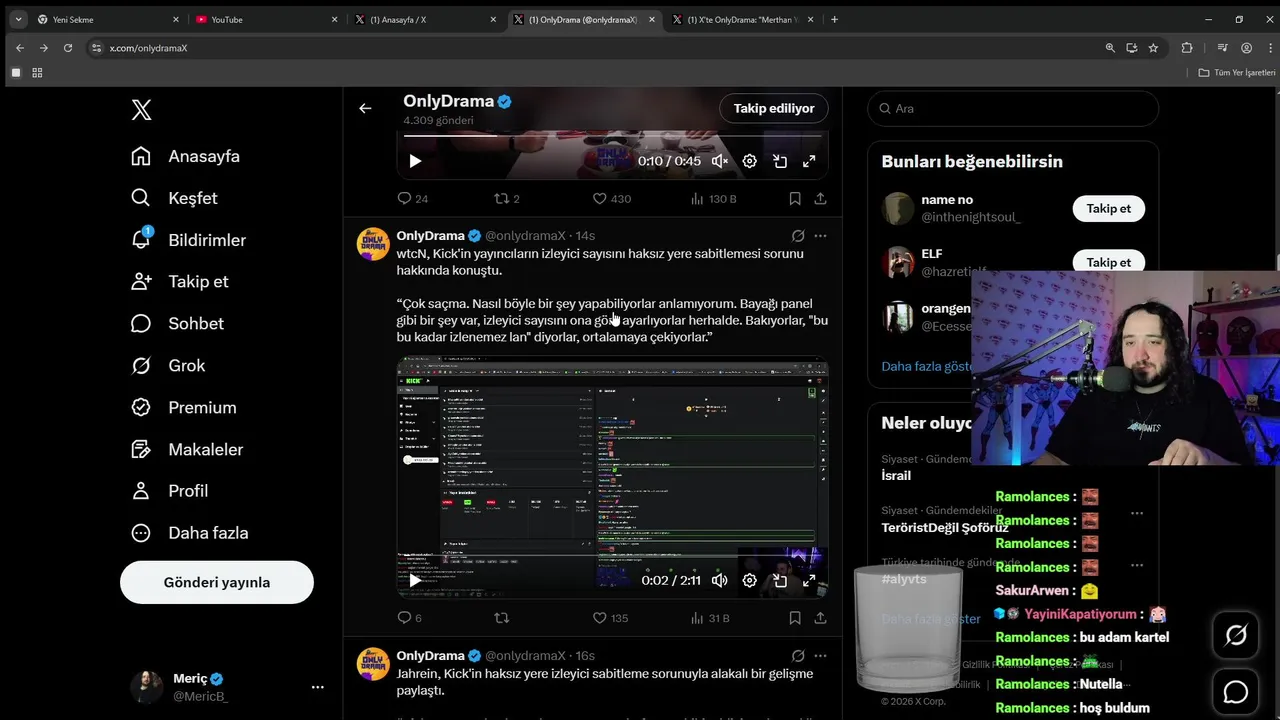Viewport: 1280px width, 720px height.
Task: Open Premium page
Action: click(184, 408)
